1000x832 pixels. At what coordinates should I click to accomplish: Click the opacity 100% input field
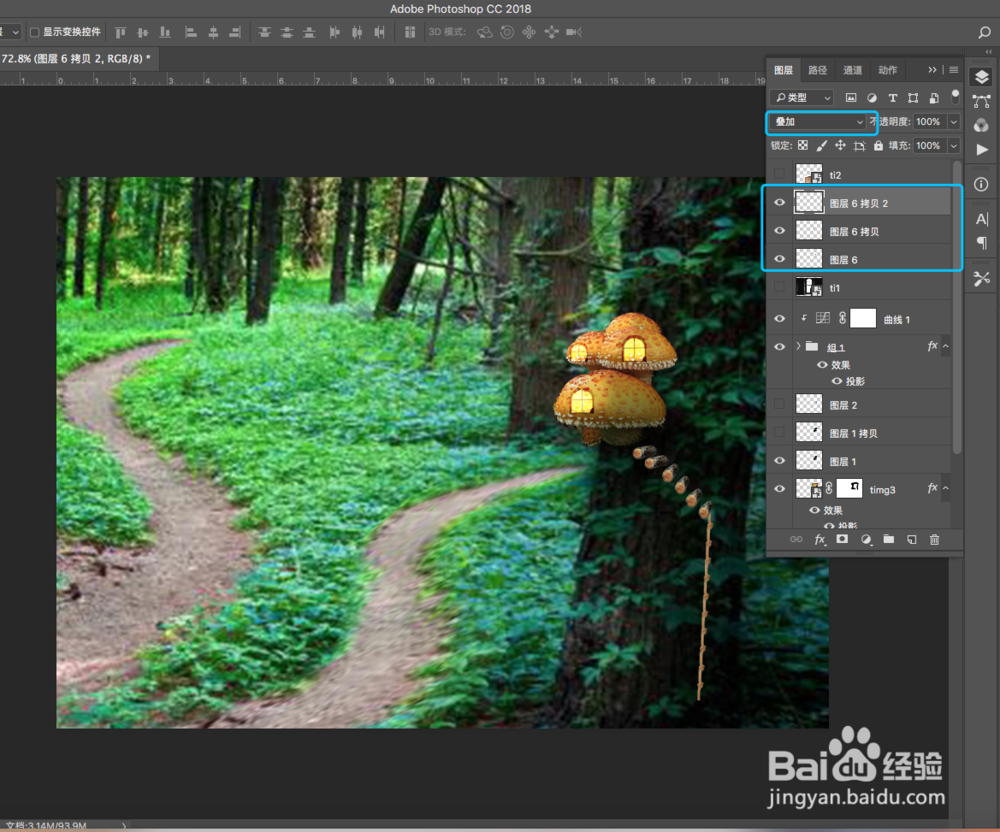[929, 122]
